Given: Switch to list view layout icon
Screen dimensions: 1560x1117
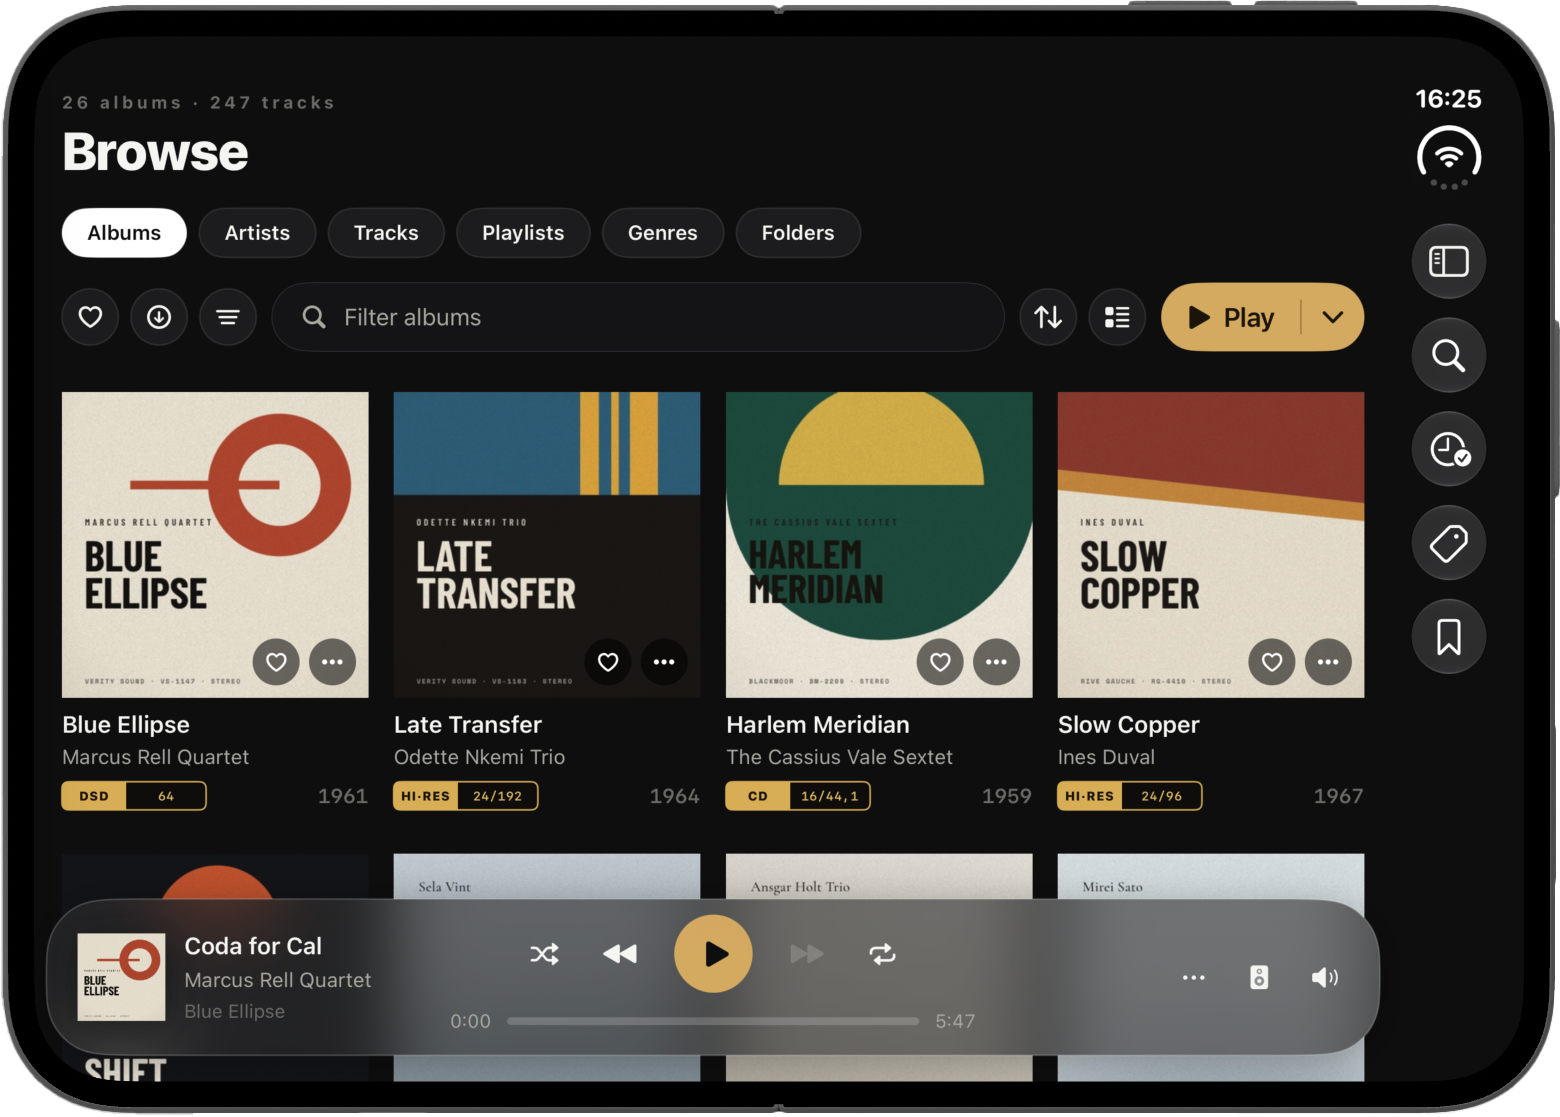Looking at the screenshot, I should tap(1117, 317).
